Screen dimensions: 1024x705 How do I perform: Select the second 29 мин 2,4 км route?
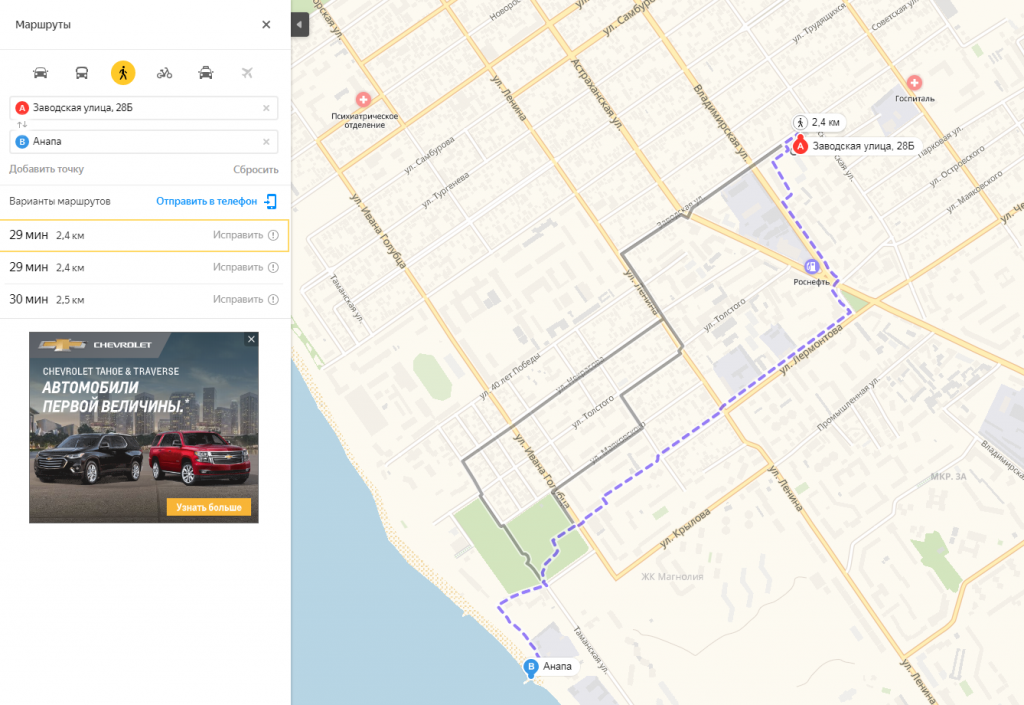coord(144,267)
